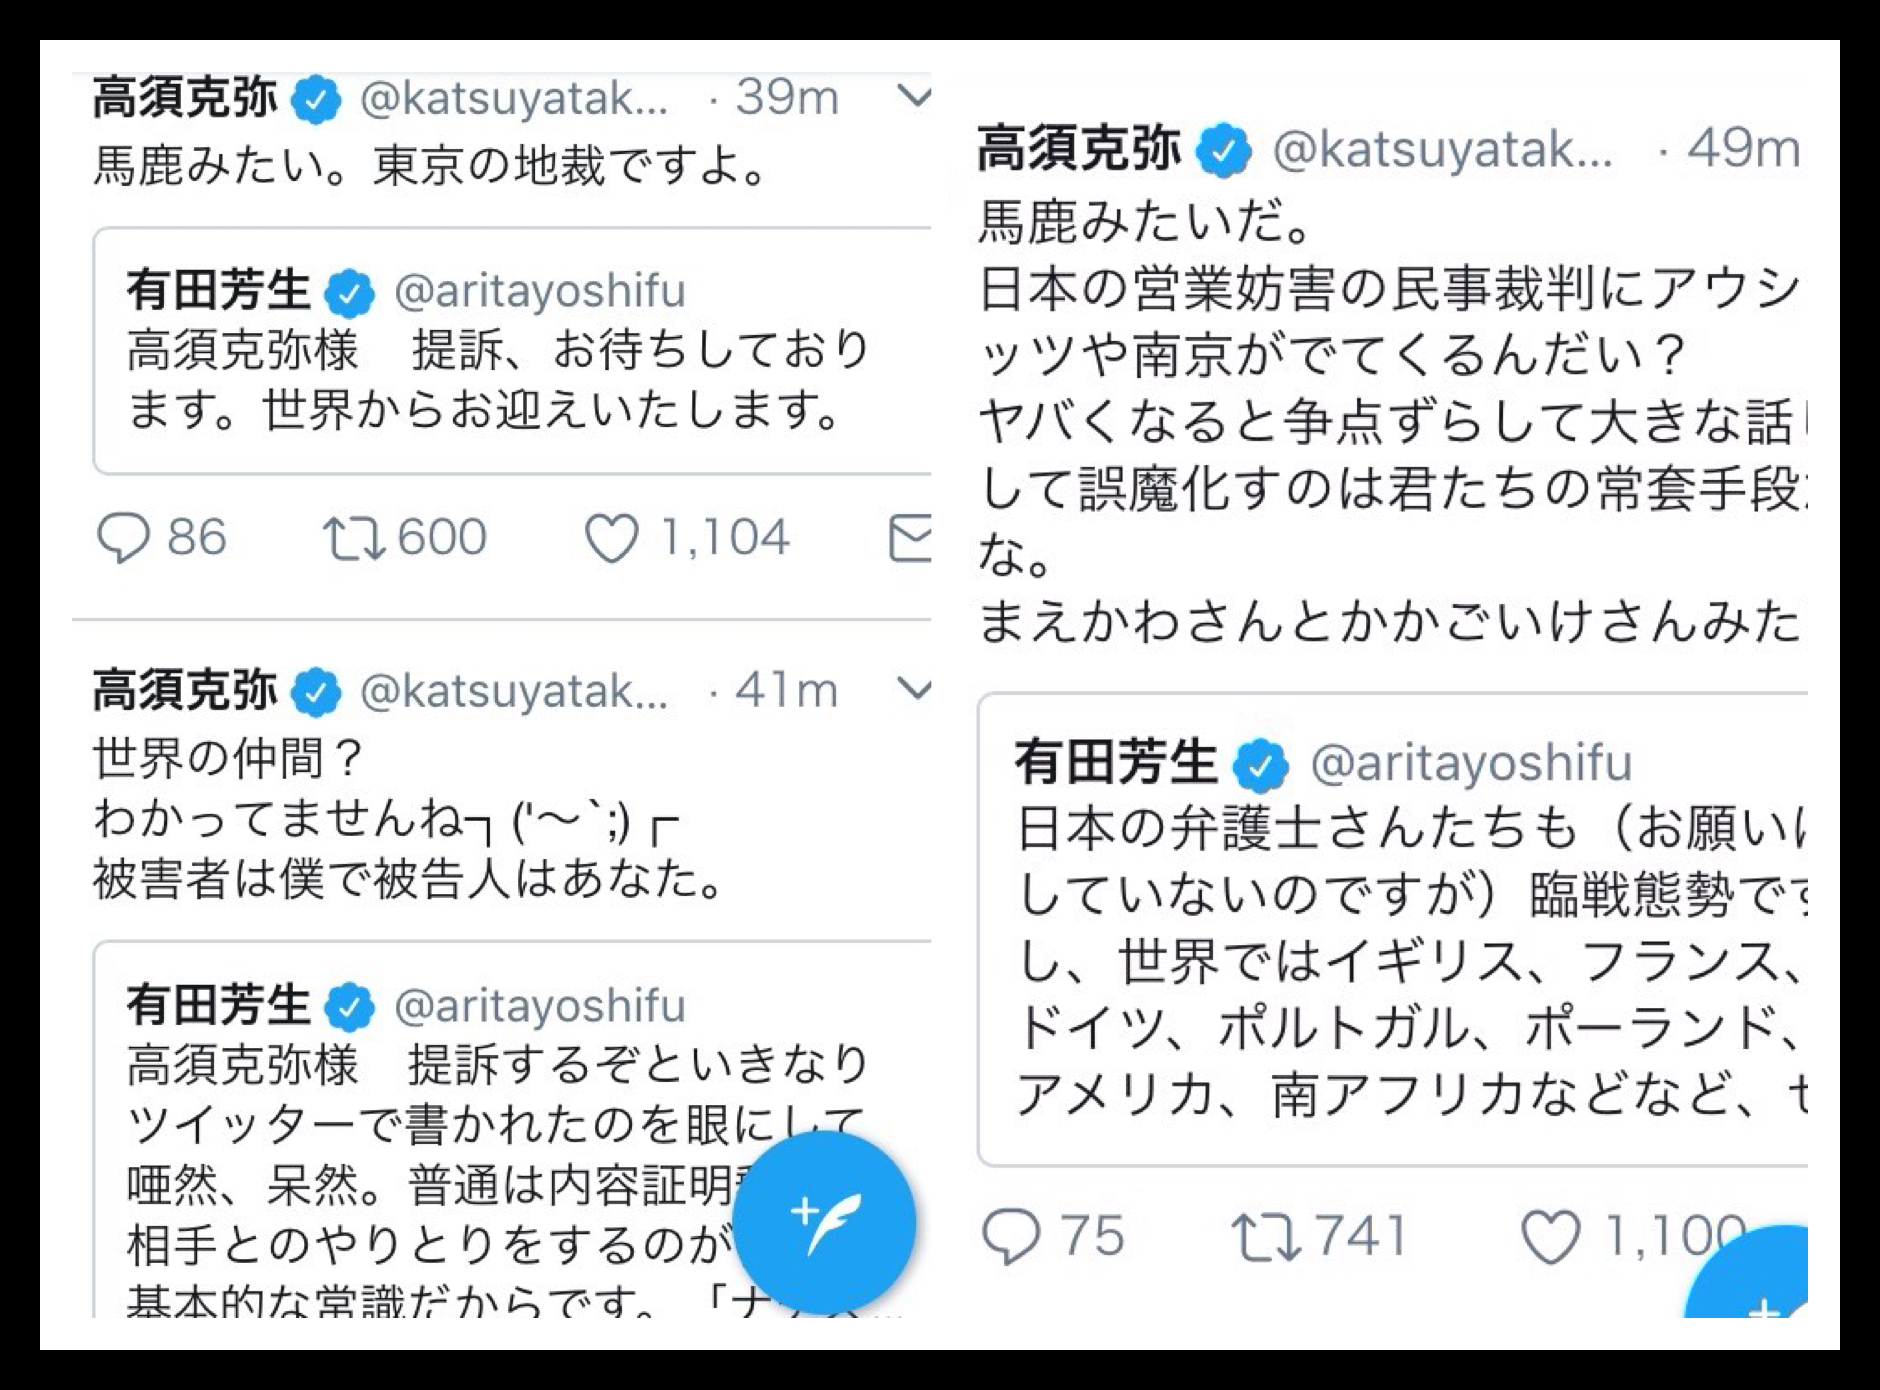Retweet the tweet with 600 retweets
This screenshot has width=1880, height=1390.
[x=353, y=538]
